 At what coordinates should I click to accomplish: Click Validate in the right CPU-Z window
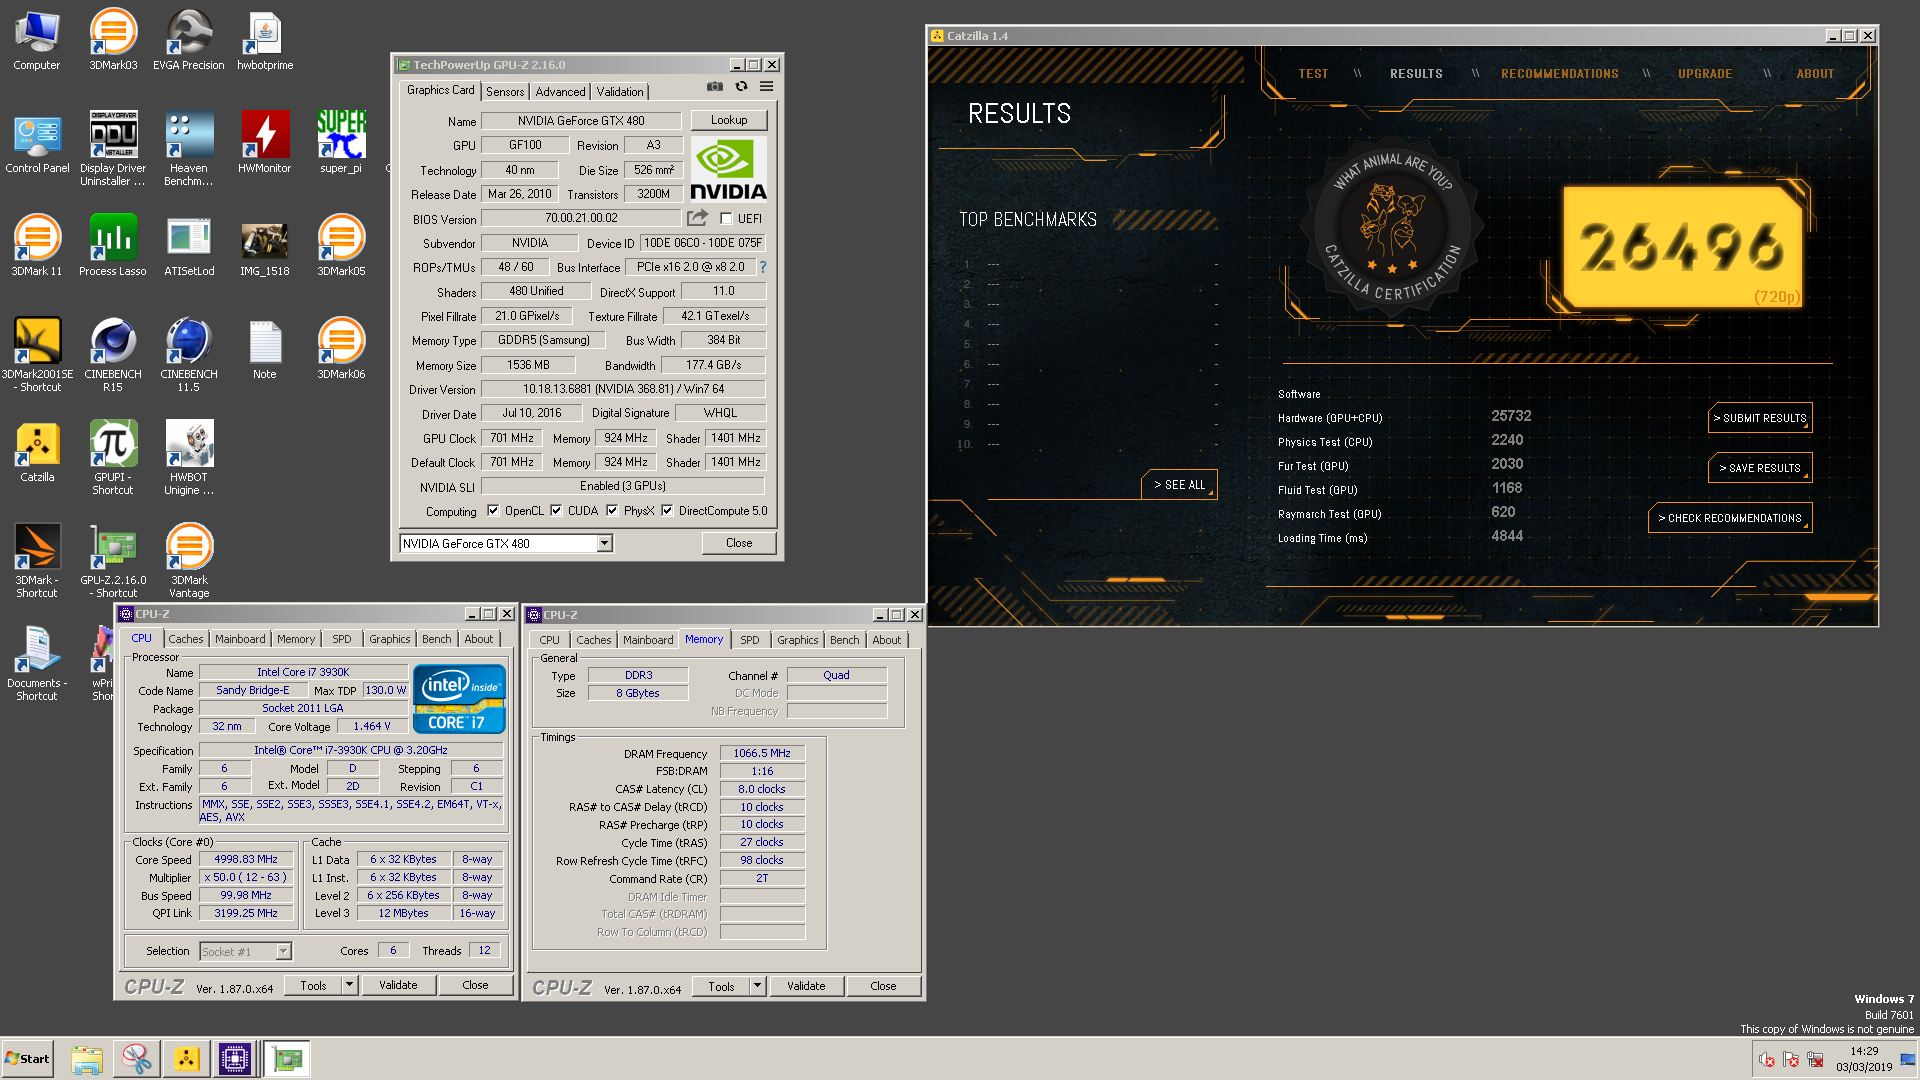click(806, 986)
